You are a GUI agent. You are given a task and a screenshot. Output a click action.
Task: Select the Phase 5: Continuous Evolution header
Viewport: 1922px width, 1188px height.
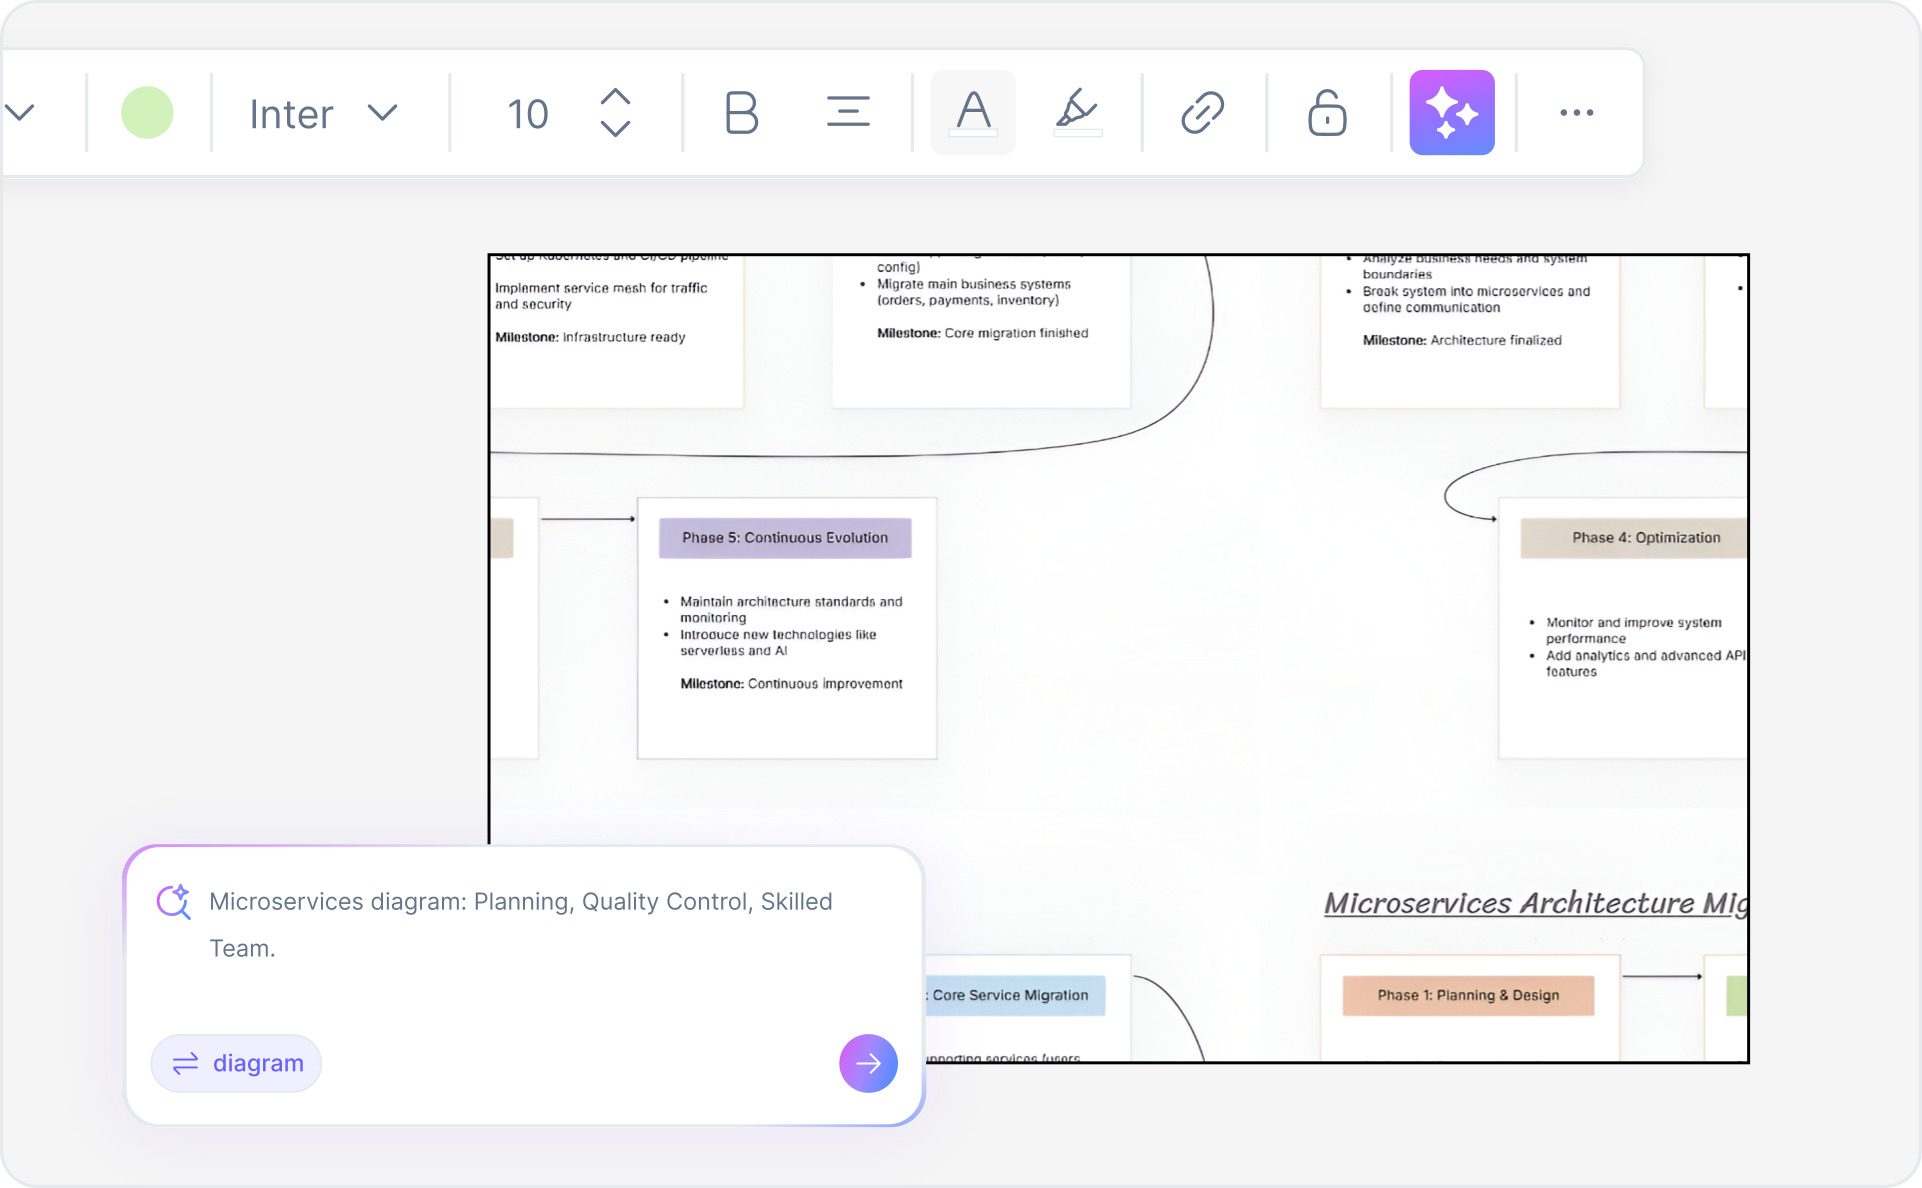click(784, 537)
